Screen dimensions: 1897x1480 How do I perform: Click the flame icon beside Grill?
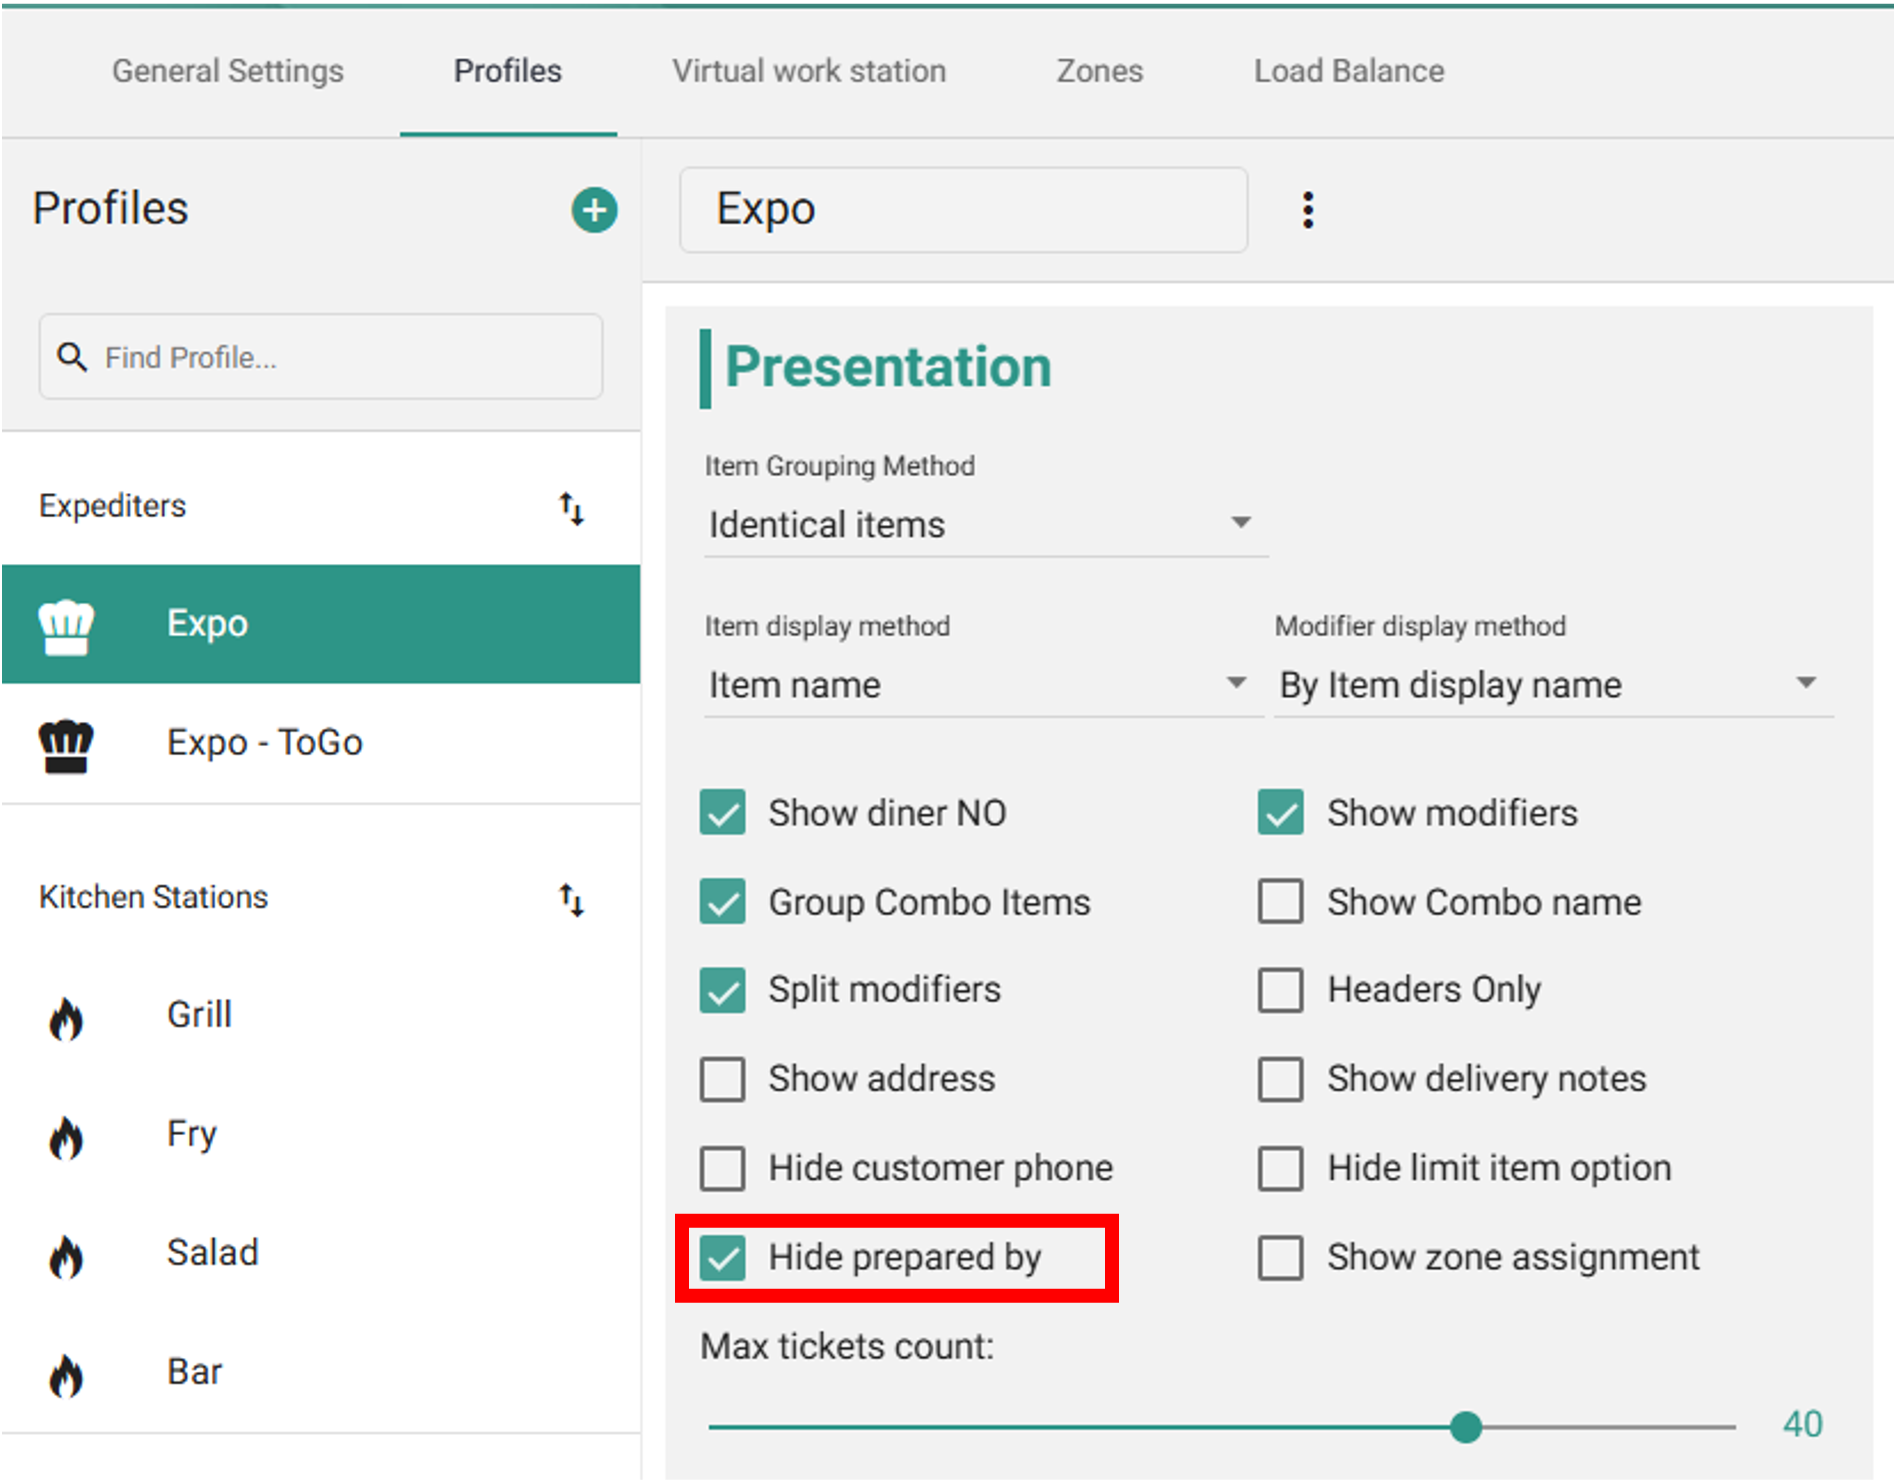point(66,1018)
